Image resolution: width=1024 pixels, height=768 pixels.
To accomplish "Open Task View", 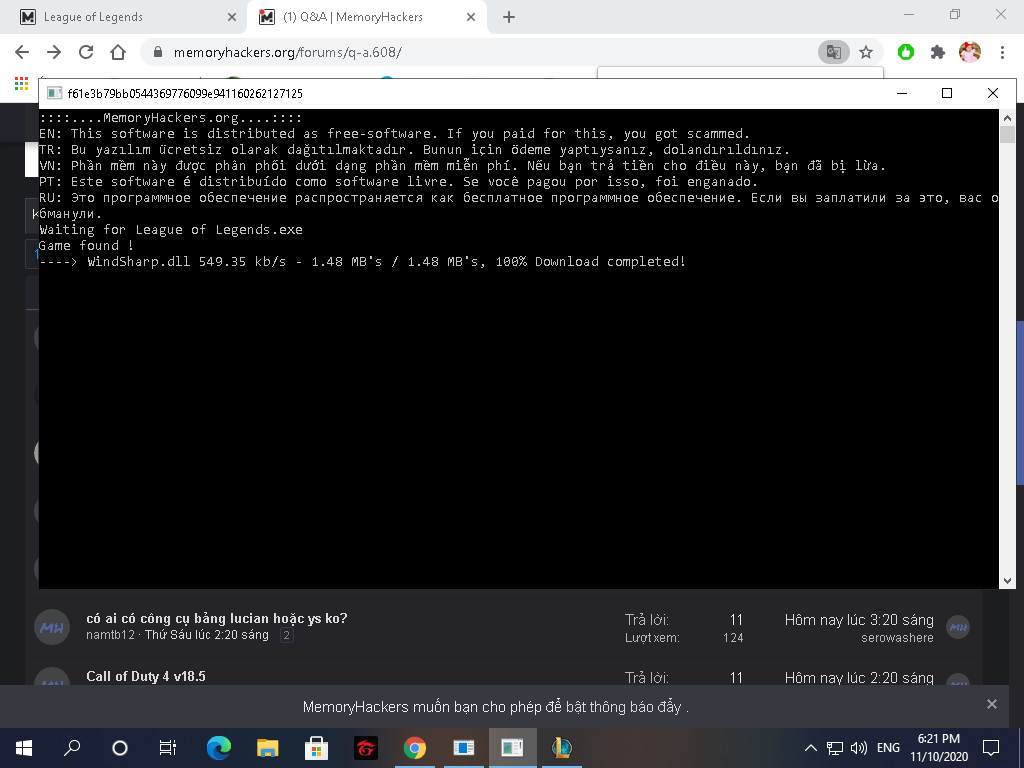I will click(168, 748).
